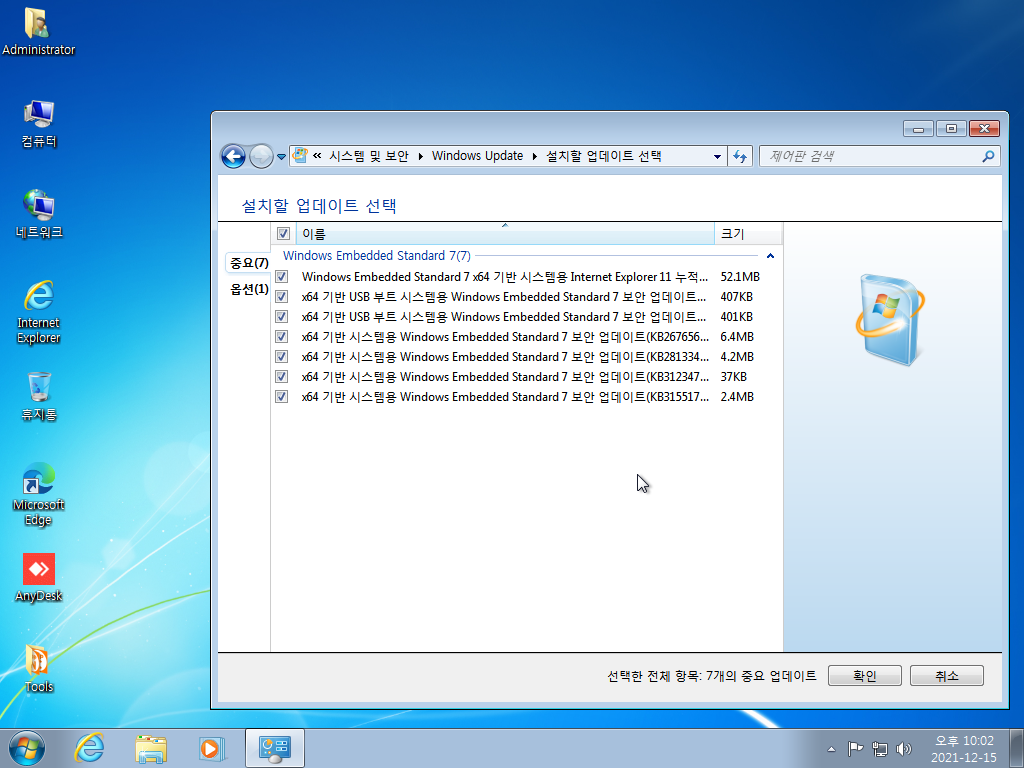Open the Windows Start menu orb
1024x768 pixels.
[x=27, y=748]
